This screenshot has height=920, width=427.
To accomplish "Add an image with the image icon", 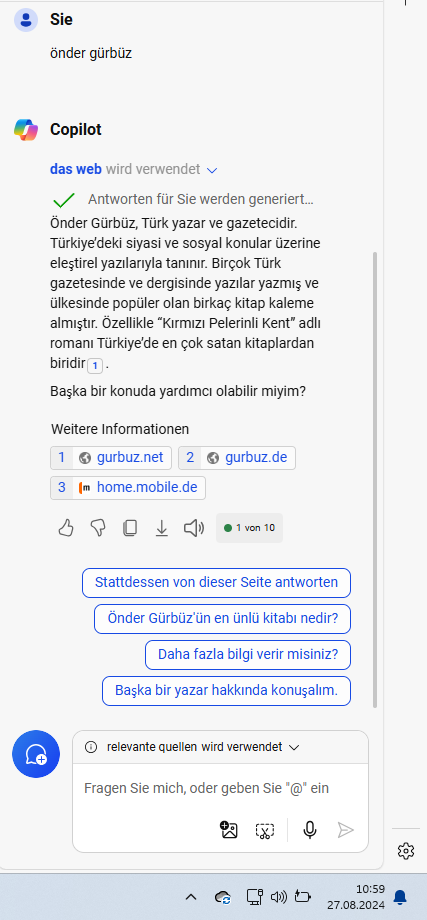I will [x=229, y=830].
